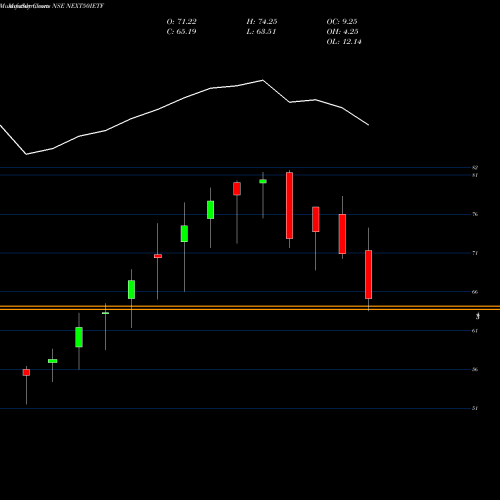Viewport: 500px width, 500px height.
Task: Click the OL: 12.14 reading
Action: point(344,42)
